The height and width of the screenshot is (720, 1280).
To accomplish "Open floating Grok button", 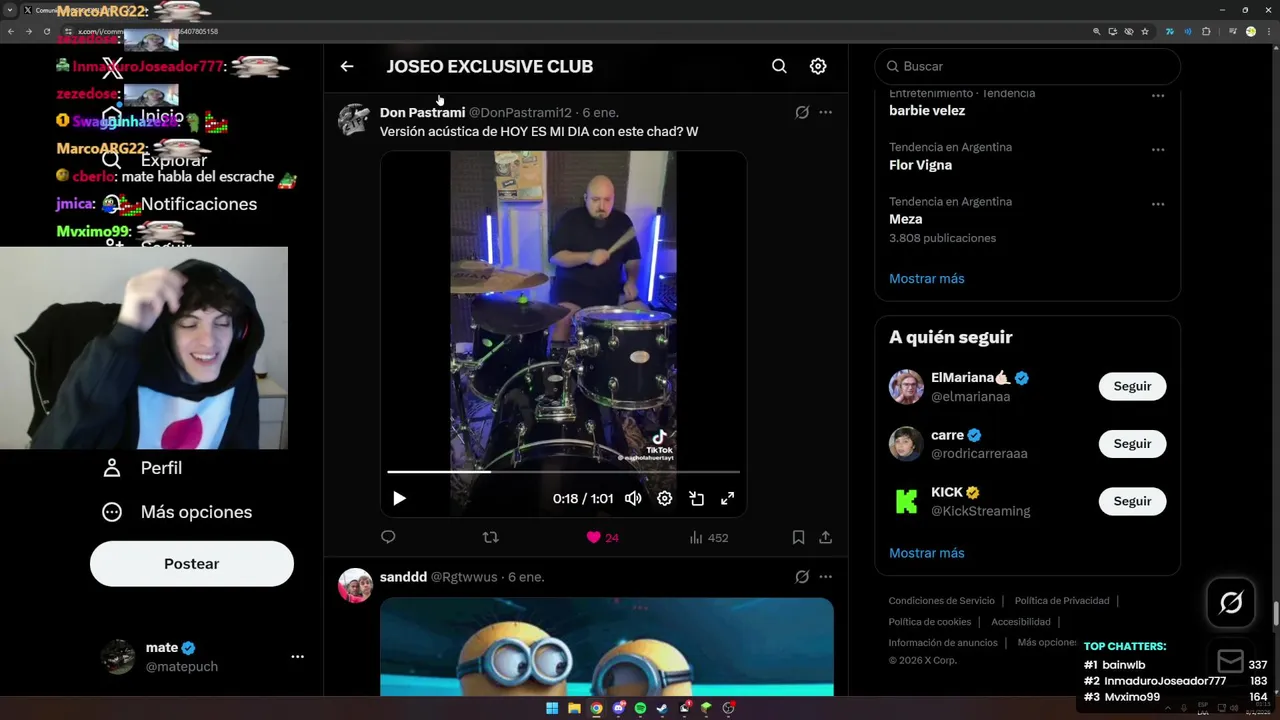I will (x=1231, y=602).
